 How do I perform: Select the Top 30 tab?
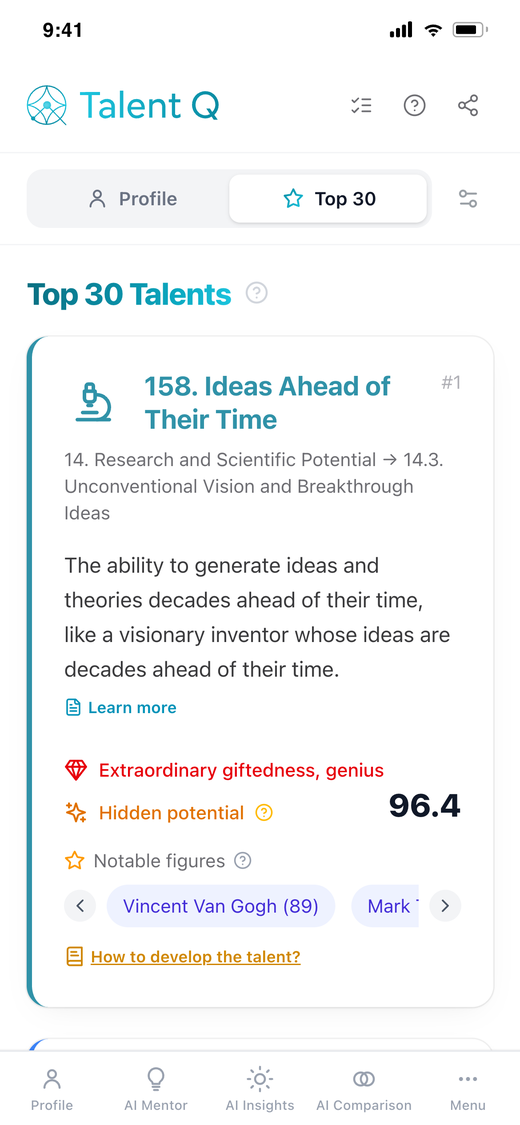click(328, 199)
